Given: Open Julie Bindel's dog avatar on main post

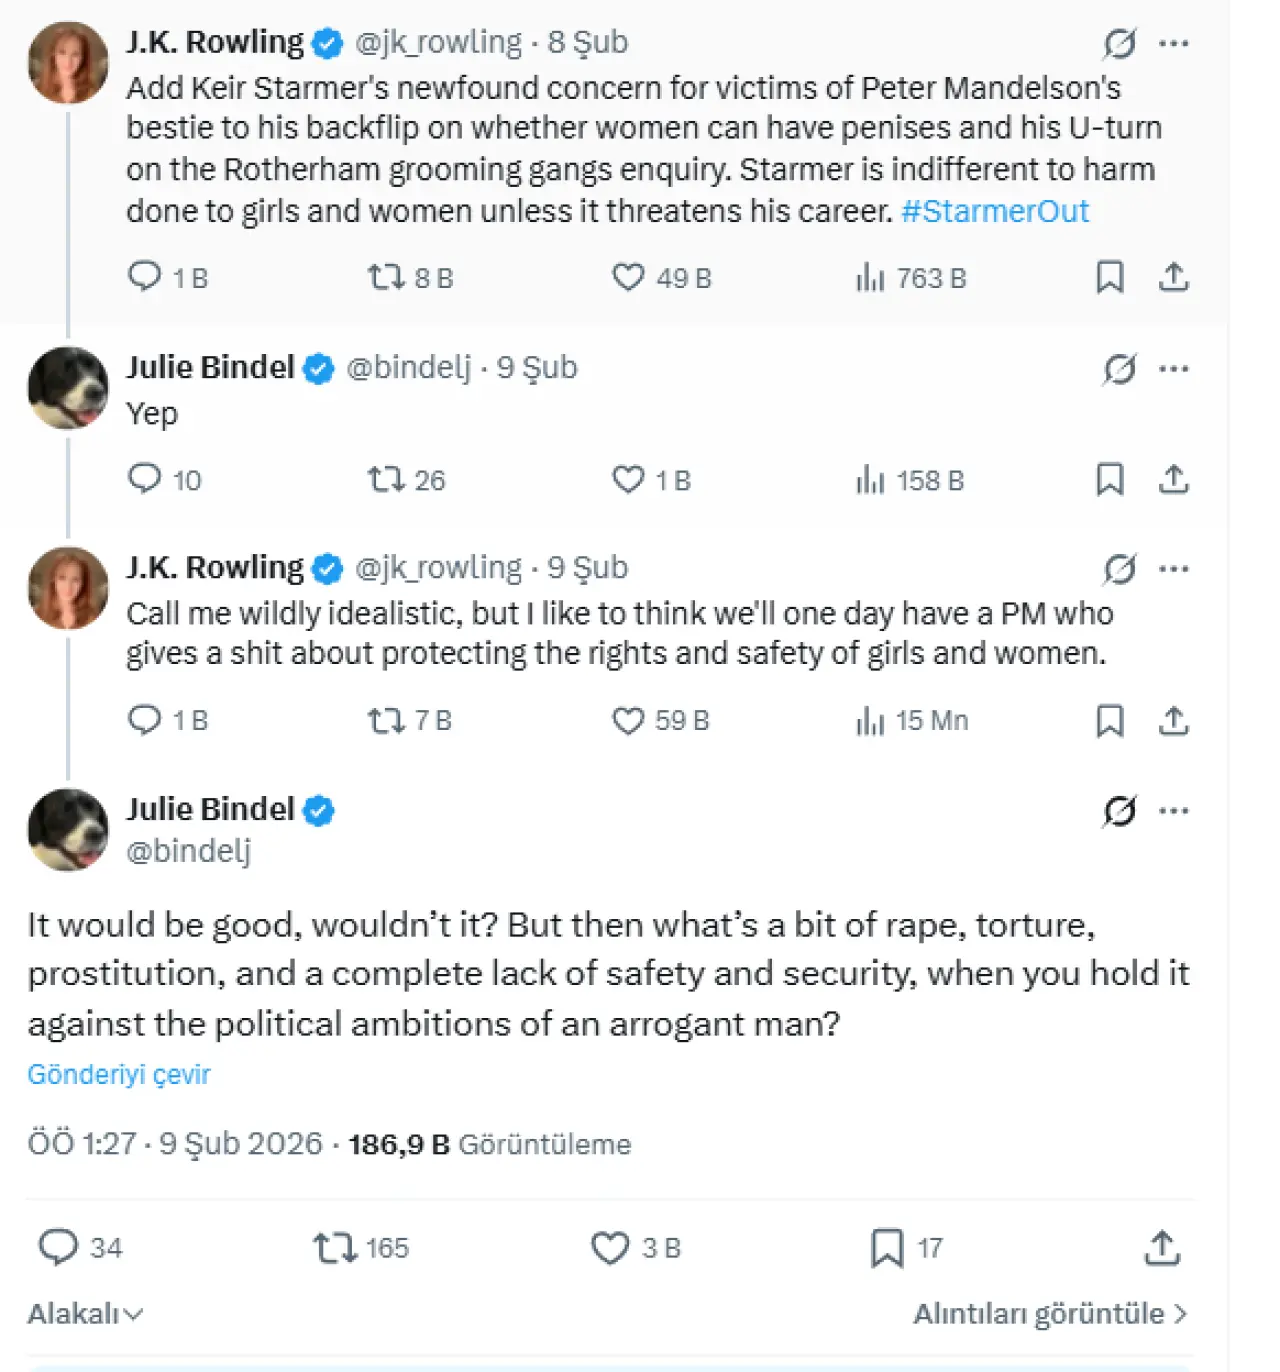Looking at the screenshot, I should coord(67,829).
